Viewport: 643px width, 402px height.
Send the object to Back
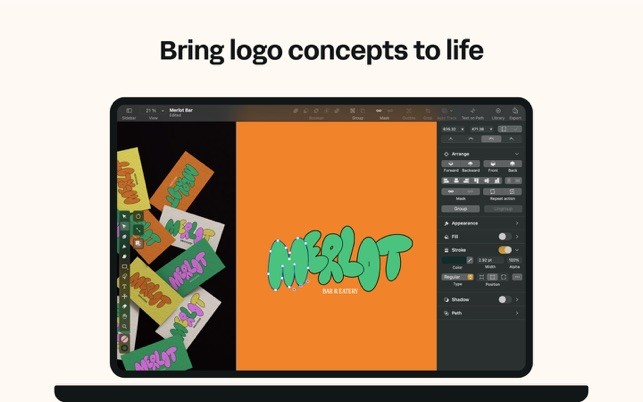pyautogui.click(x=512, y=164)
